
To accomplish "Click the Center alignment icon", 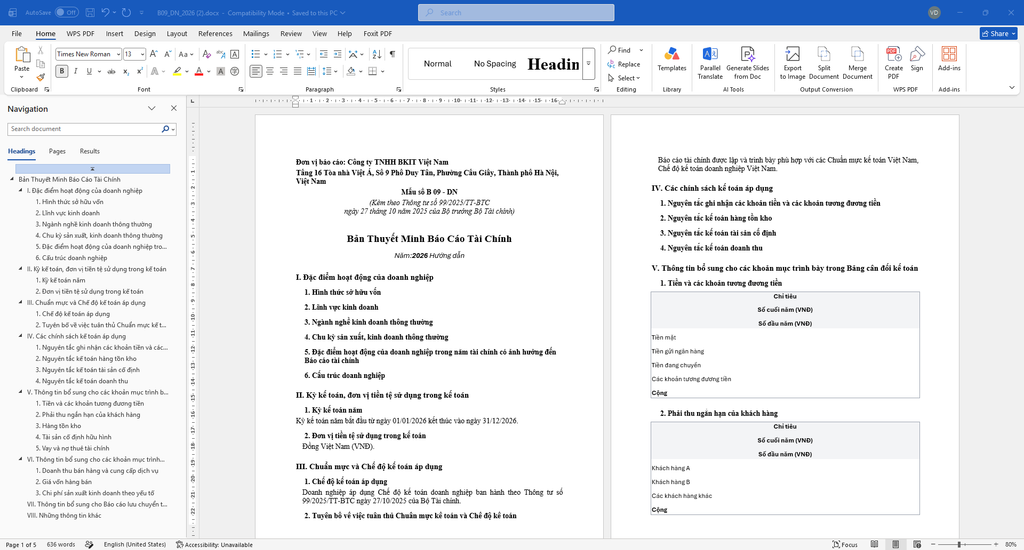I will (x=270, y=71).
